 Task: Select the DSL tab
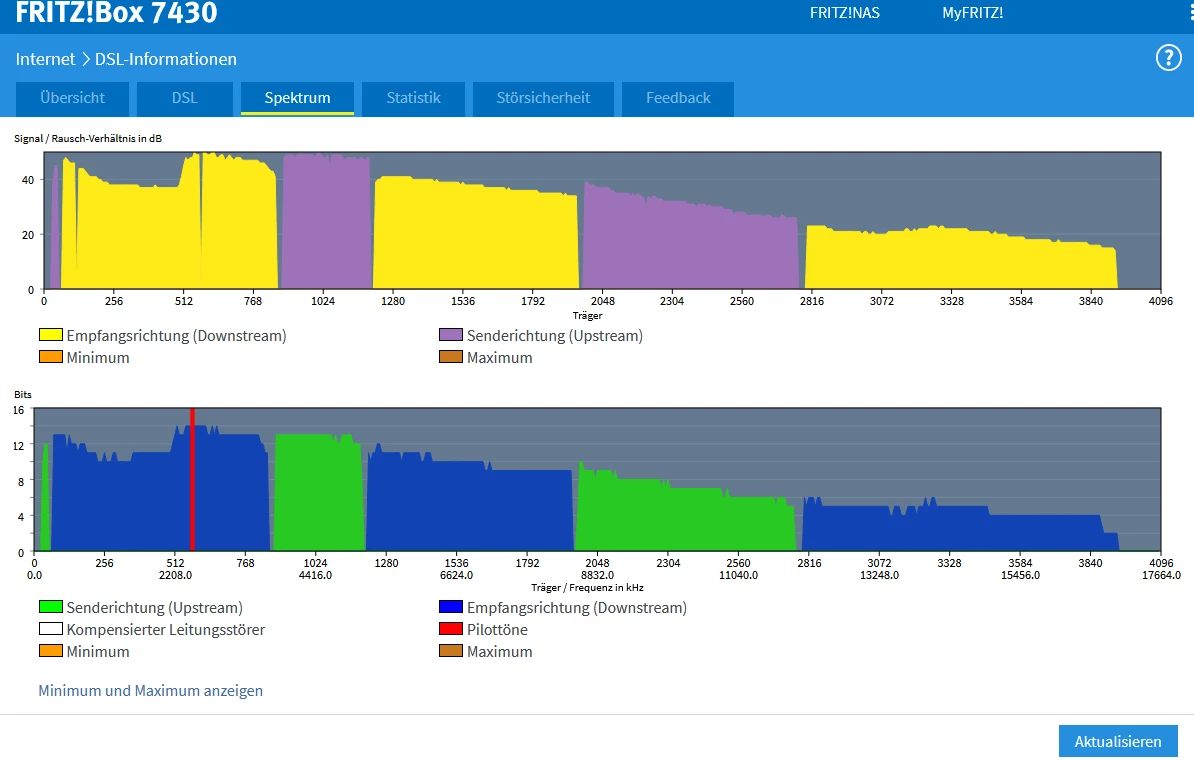[x=184, y=98]
